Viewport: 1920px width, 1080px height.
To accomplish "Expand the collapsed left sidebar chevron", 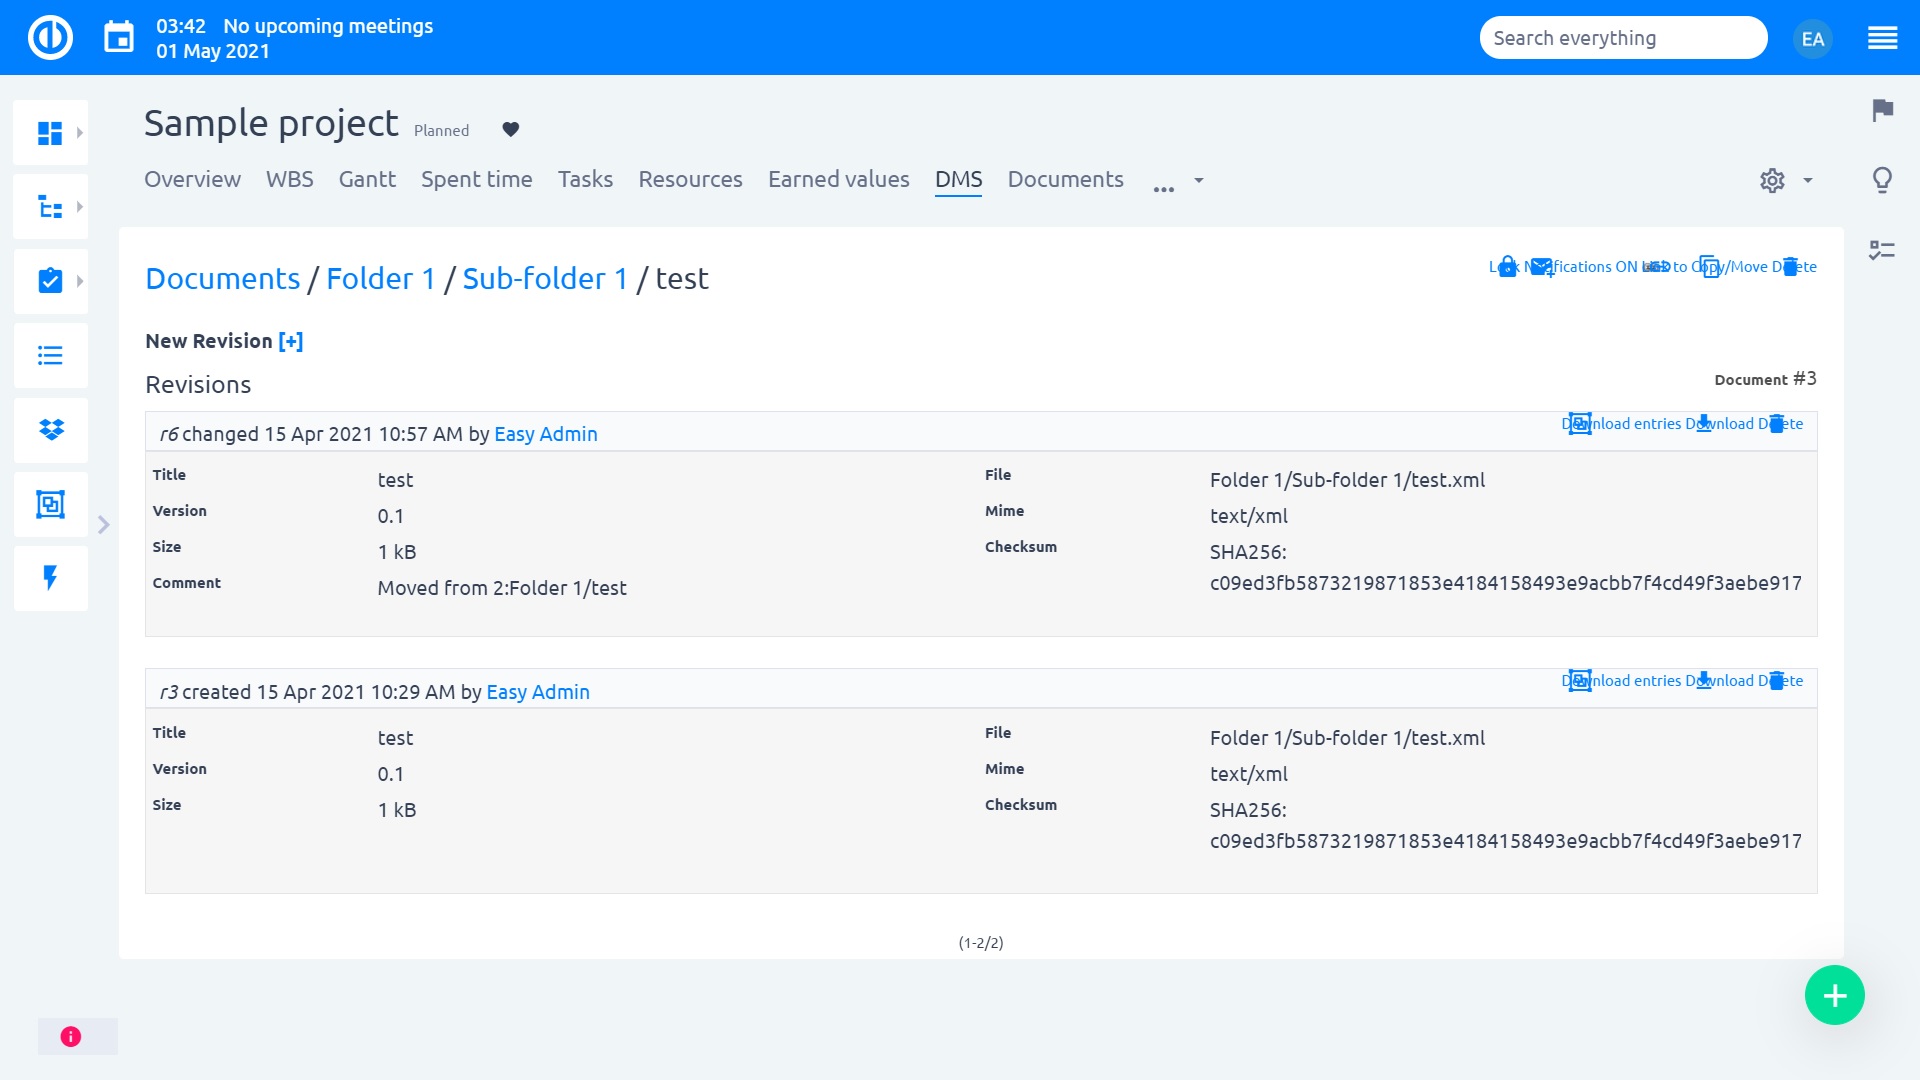I will (104, 525).
